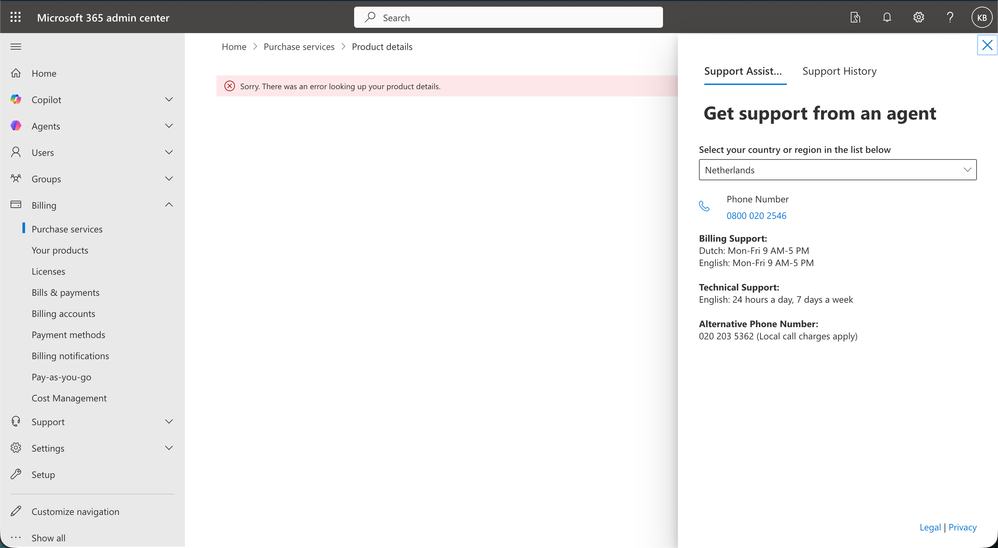Screen dimensions: 998x548
Task: Collapse the navigation menu hamburger icon
Action: click(x=16, y=46)
